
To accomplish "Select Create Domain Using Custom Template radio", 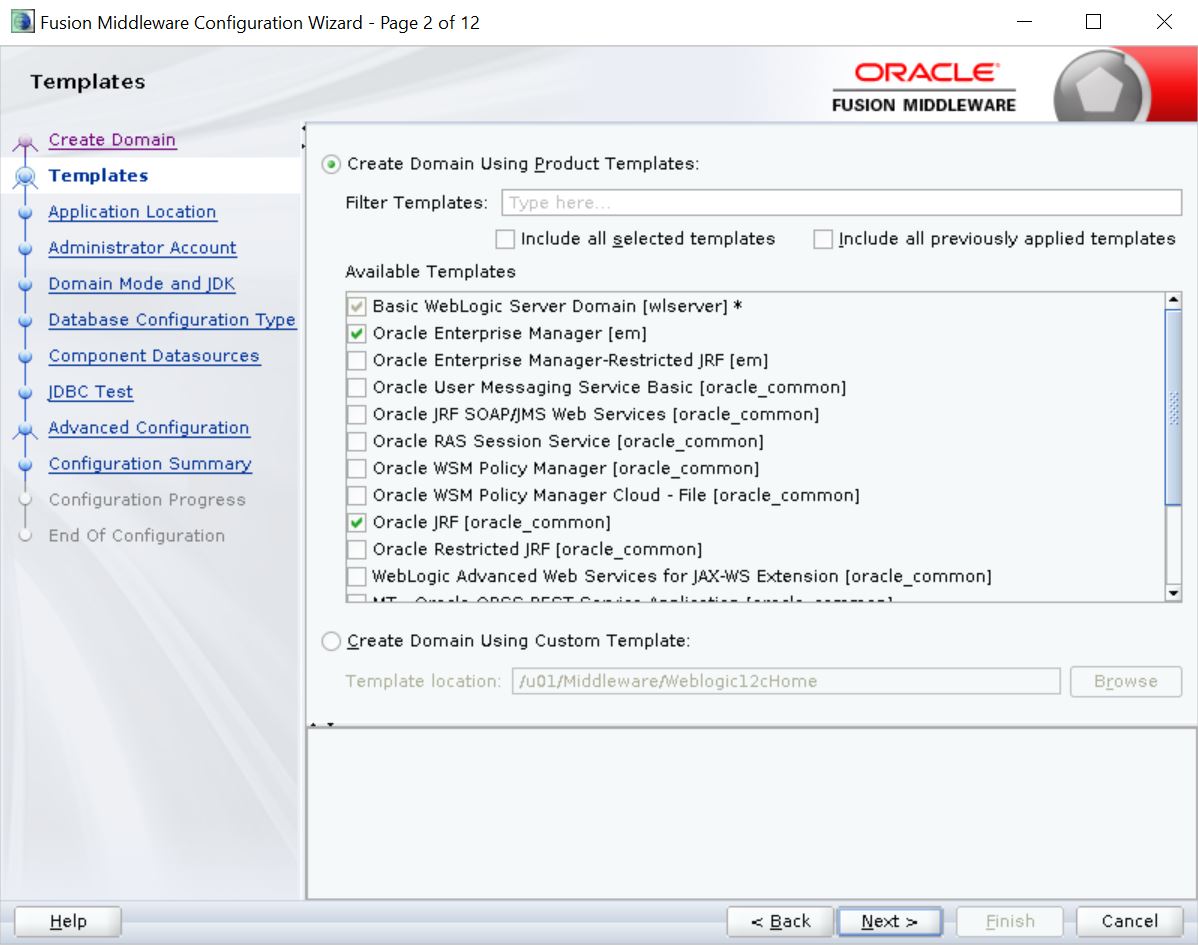I will [x=331, y=641].
